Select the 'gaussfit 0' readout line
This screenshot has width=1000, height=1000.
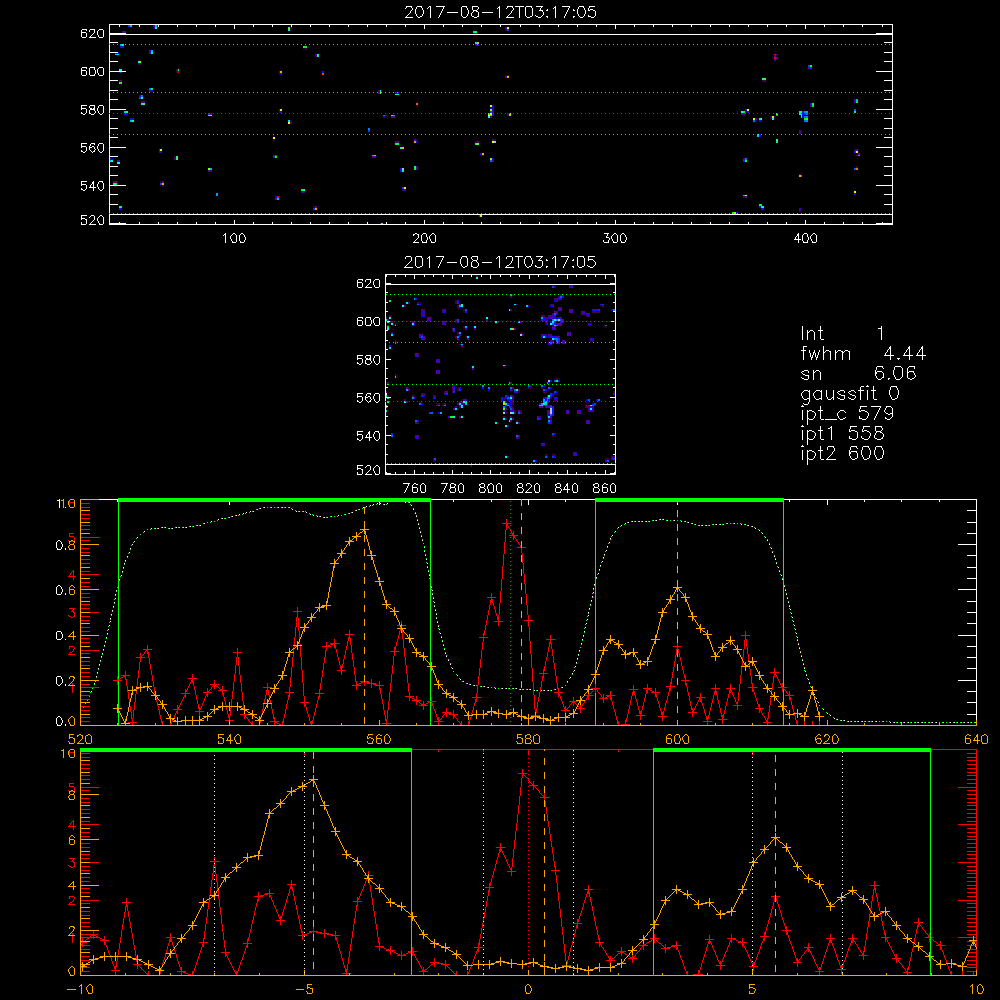point(849,394)
